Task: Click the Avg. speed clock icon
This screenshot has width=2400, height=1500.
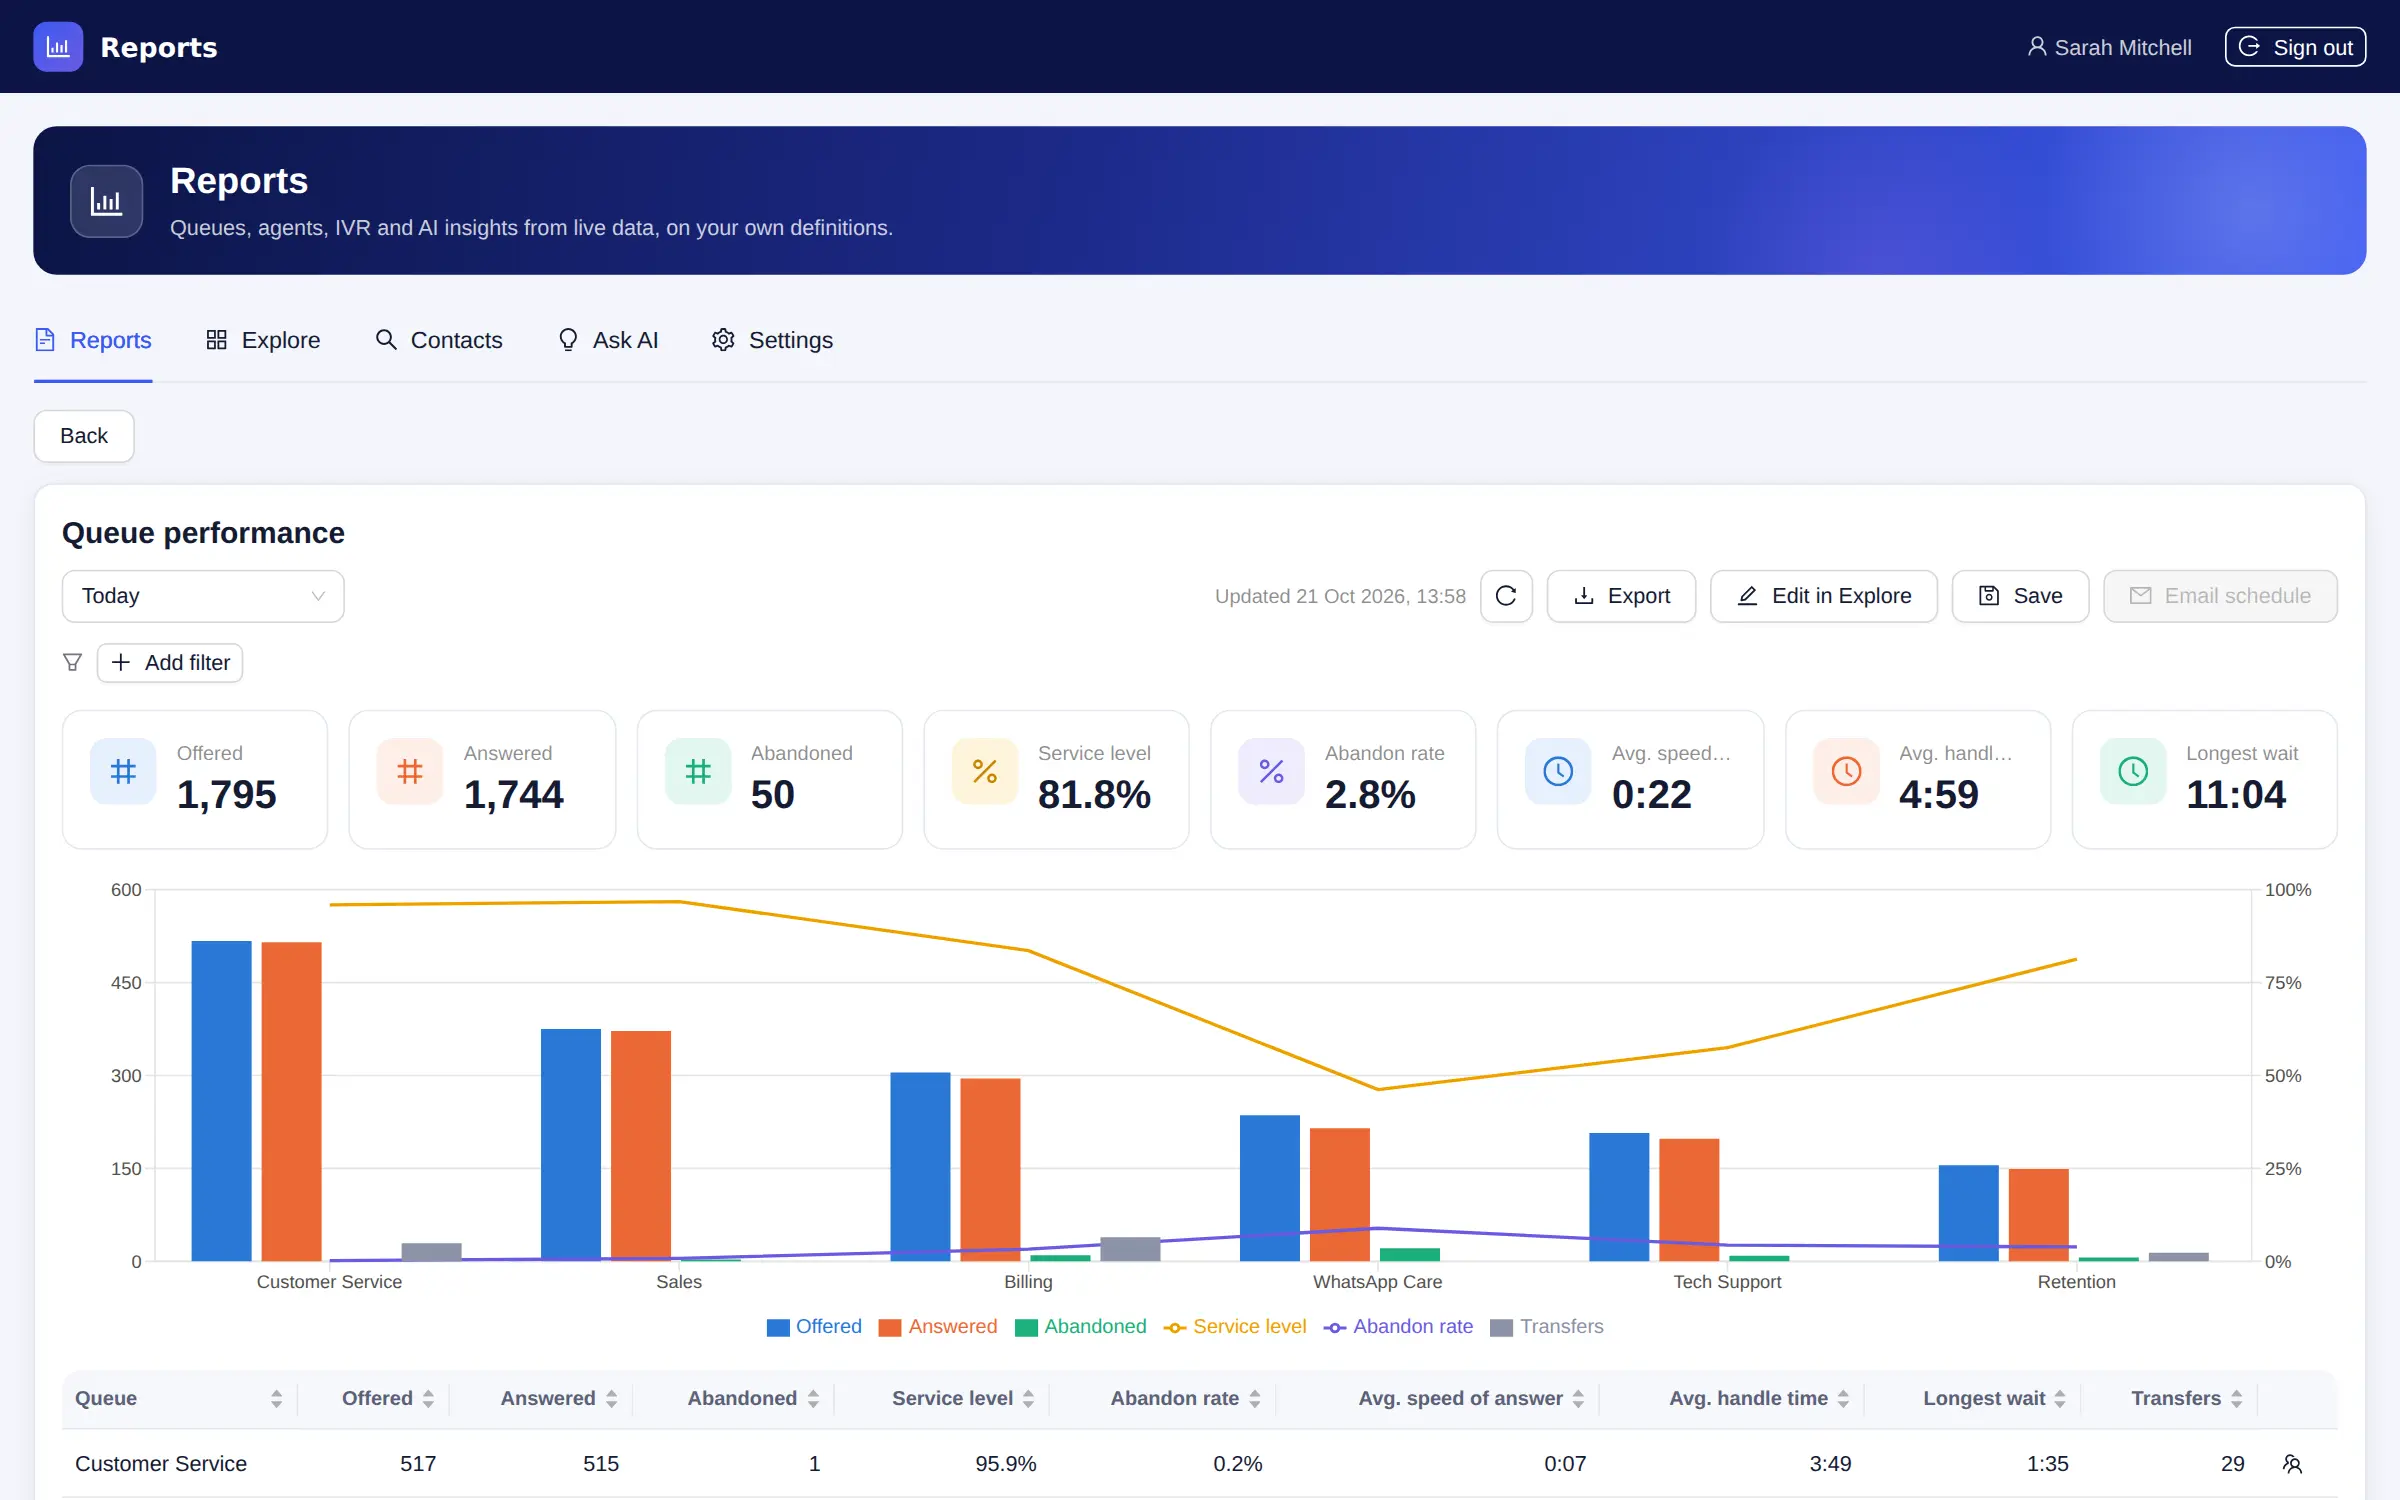Action: tap(1558, 771)
